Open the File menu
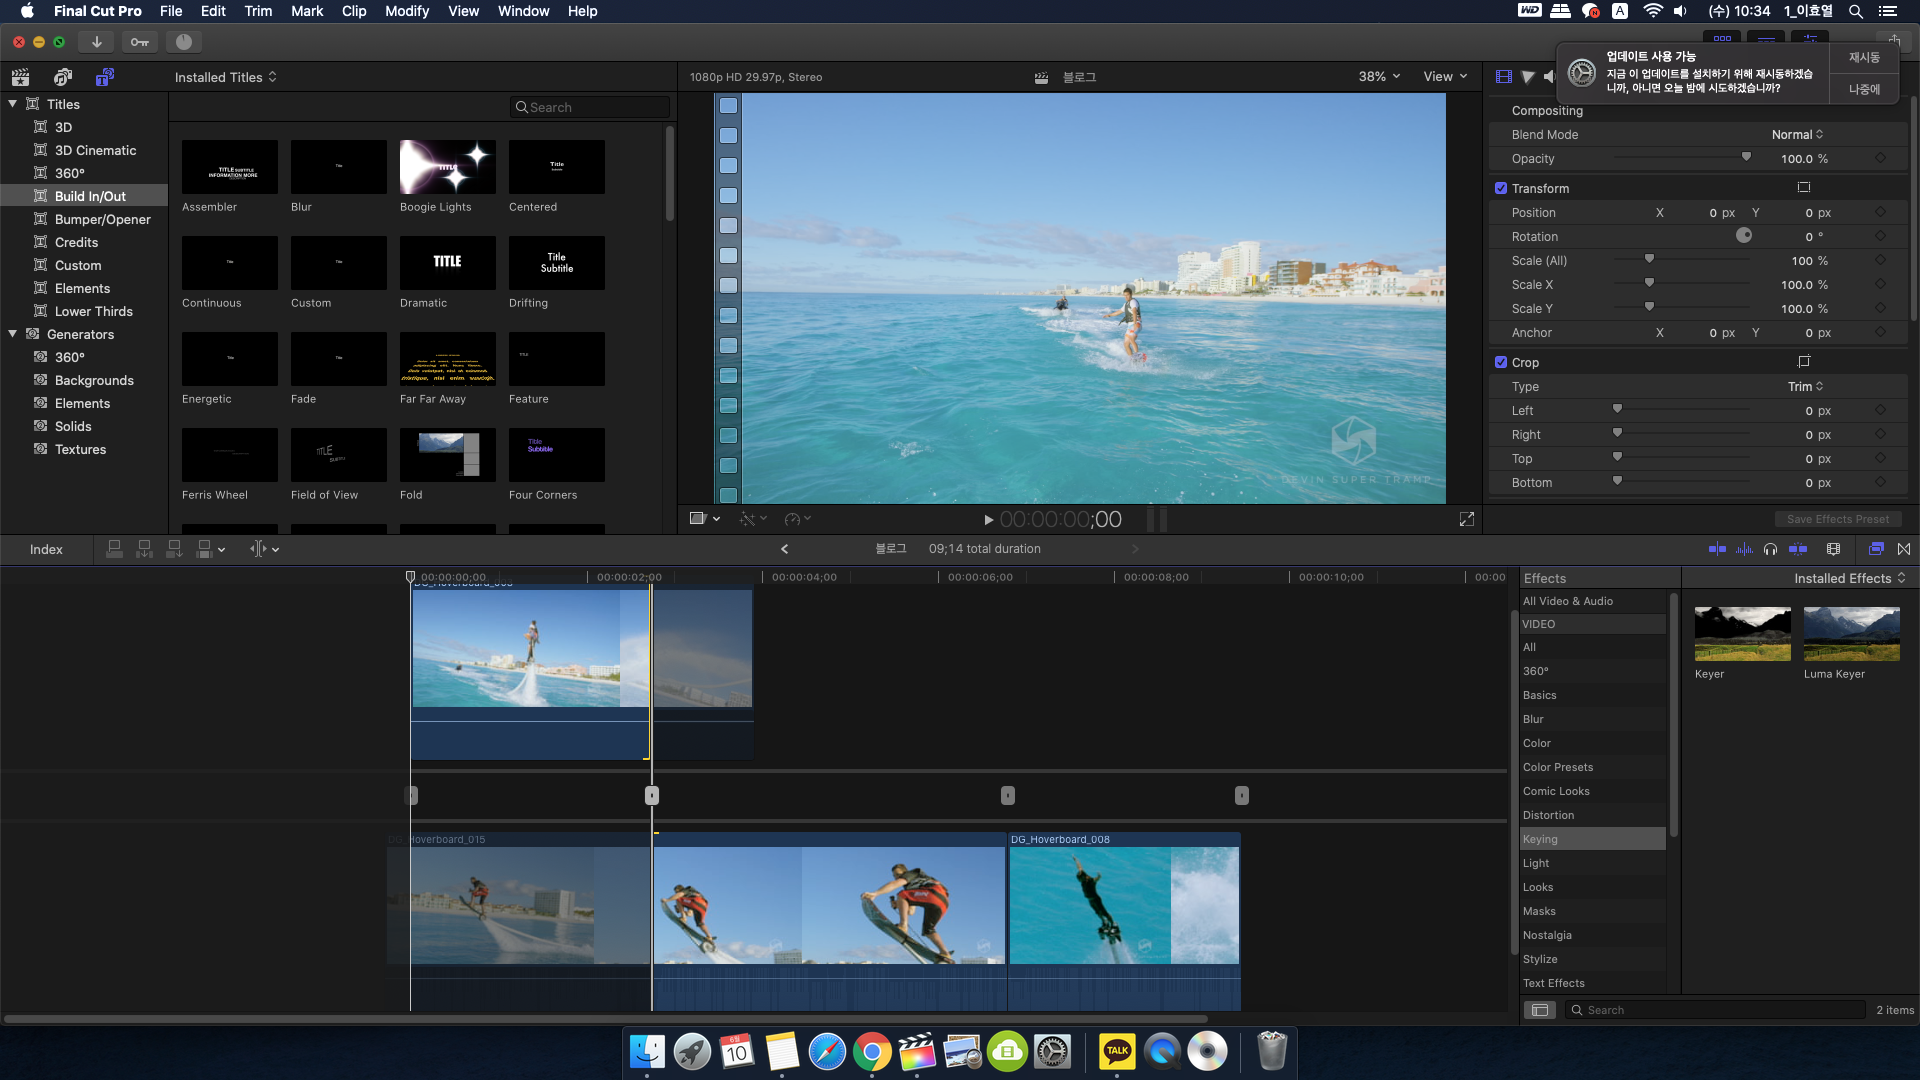Image resolution: width=1920 pixels, height=1080 pixels. (x=171, y=11)
